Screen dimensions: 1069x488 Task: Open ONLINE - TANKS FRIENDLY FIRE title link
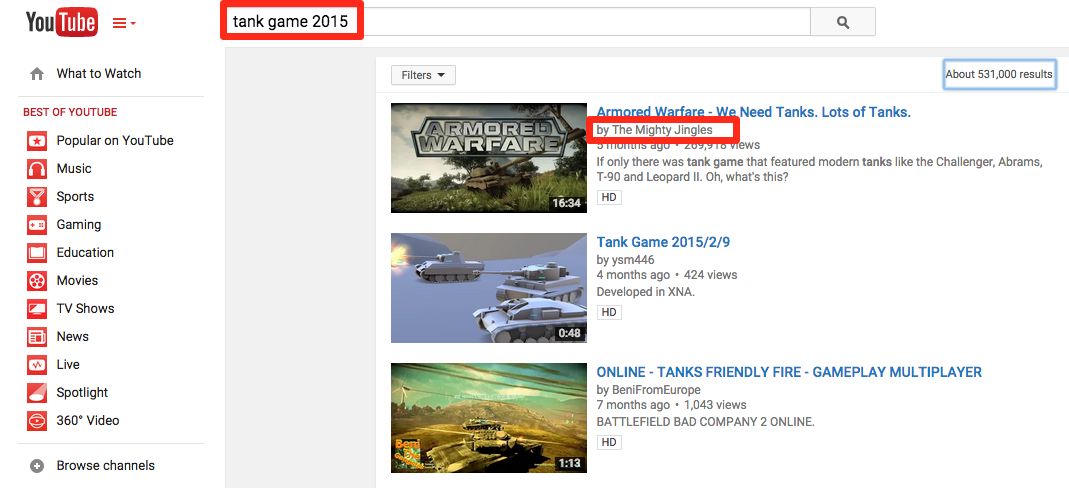pos(789,372)
